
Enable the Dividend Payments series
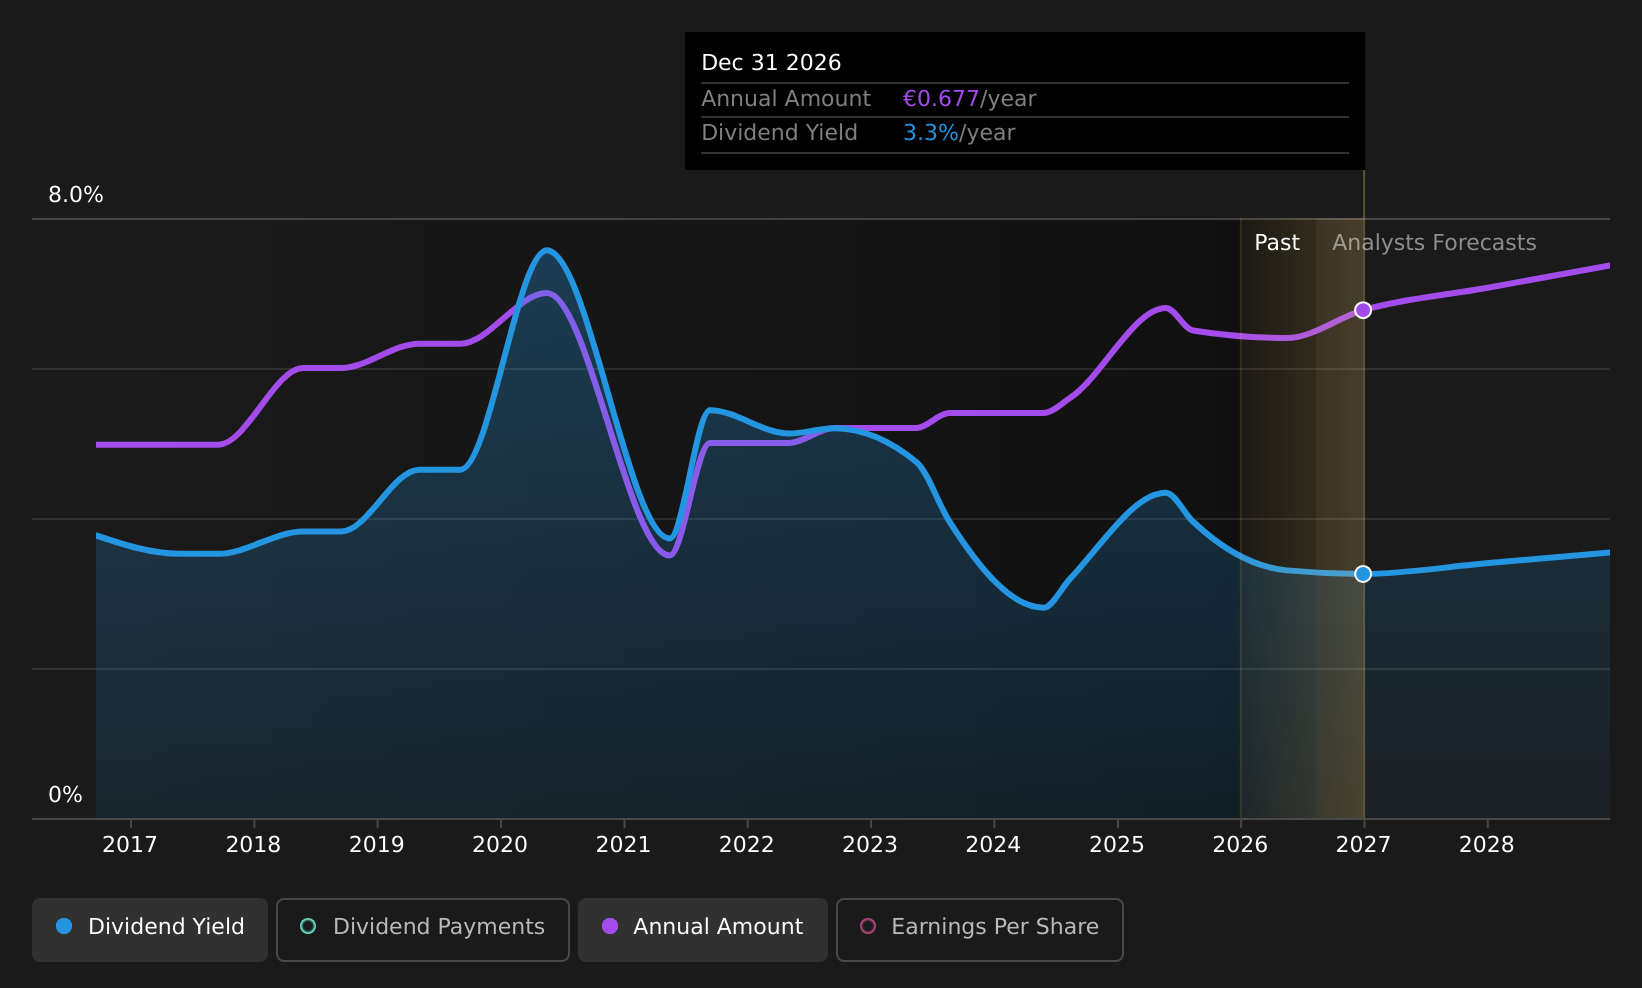(423, 929)
